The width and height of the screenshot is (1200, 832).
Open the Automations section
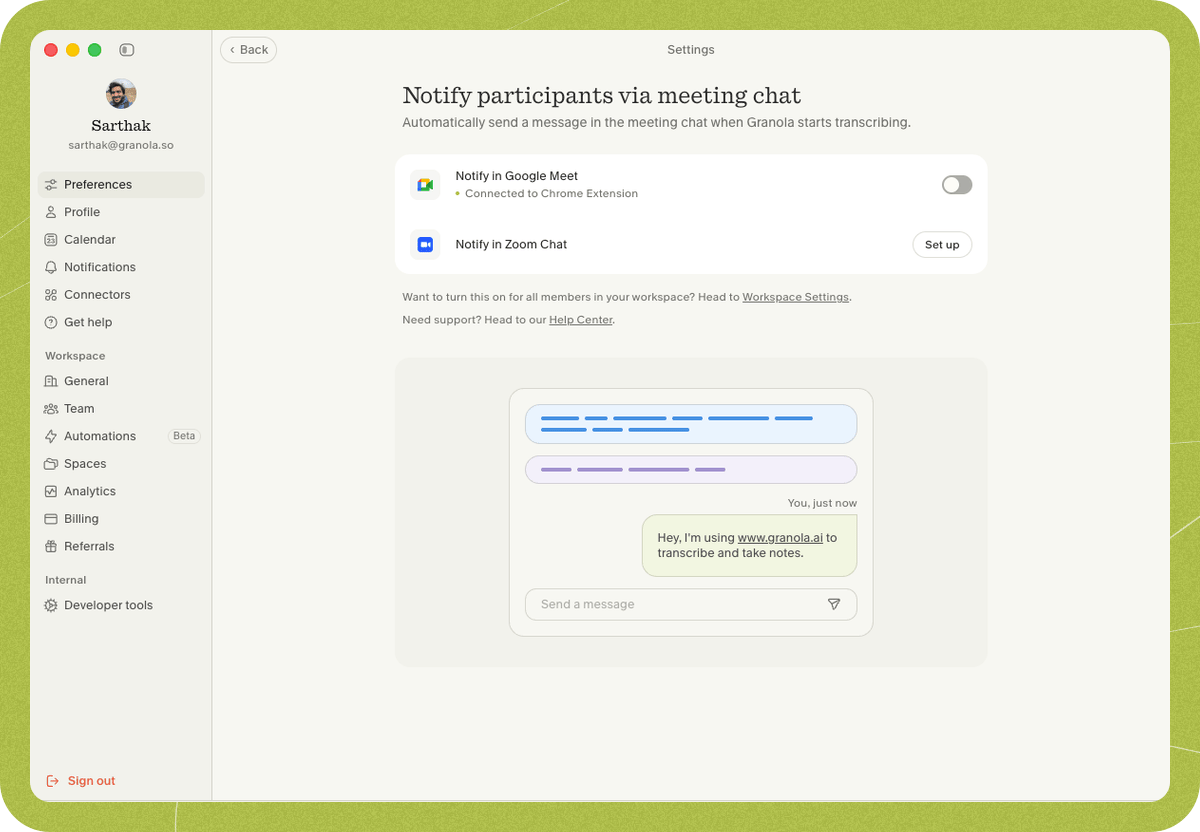(x=121, y=436)
